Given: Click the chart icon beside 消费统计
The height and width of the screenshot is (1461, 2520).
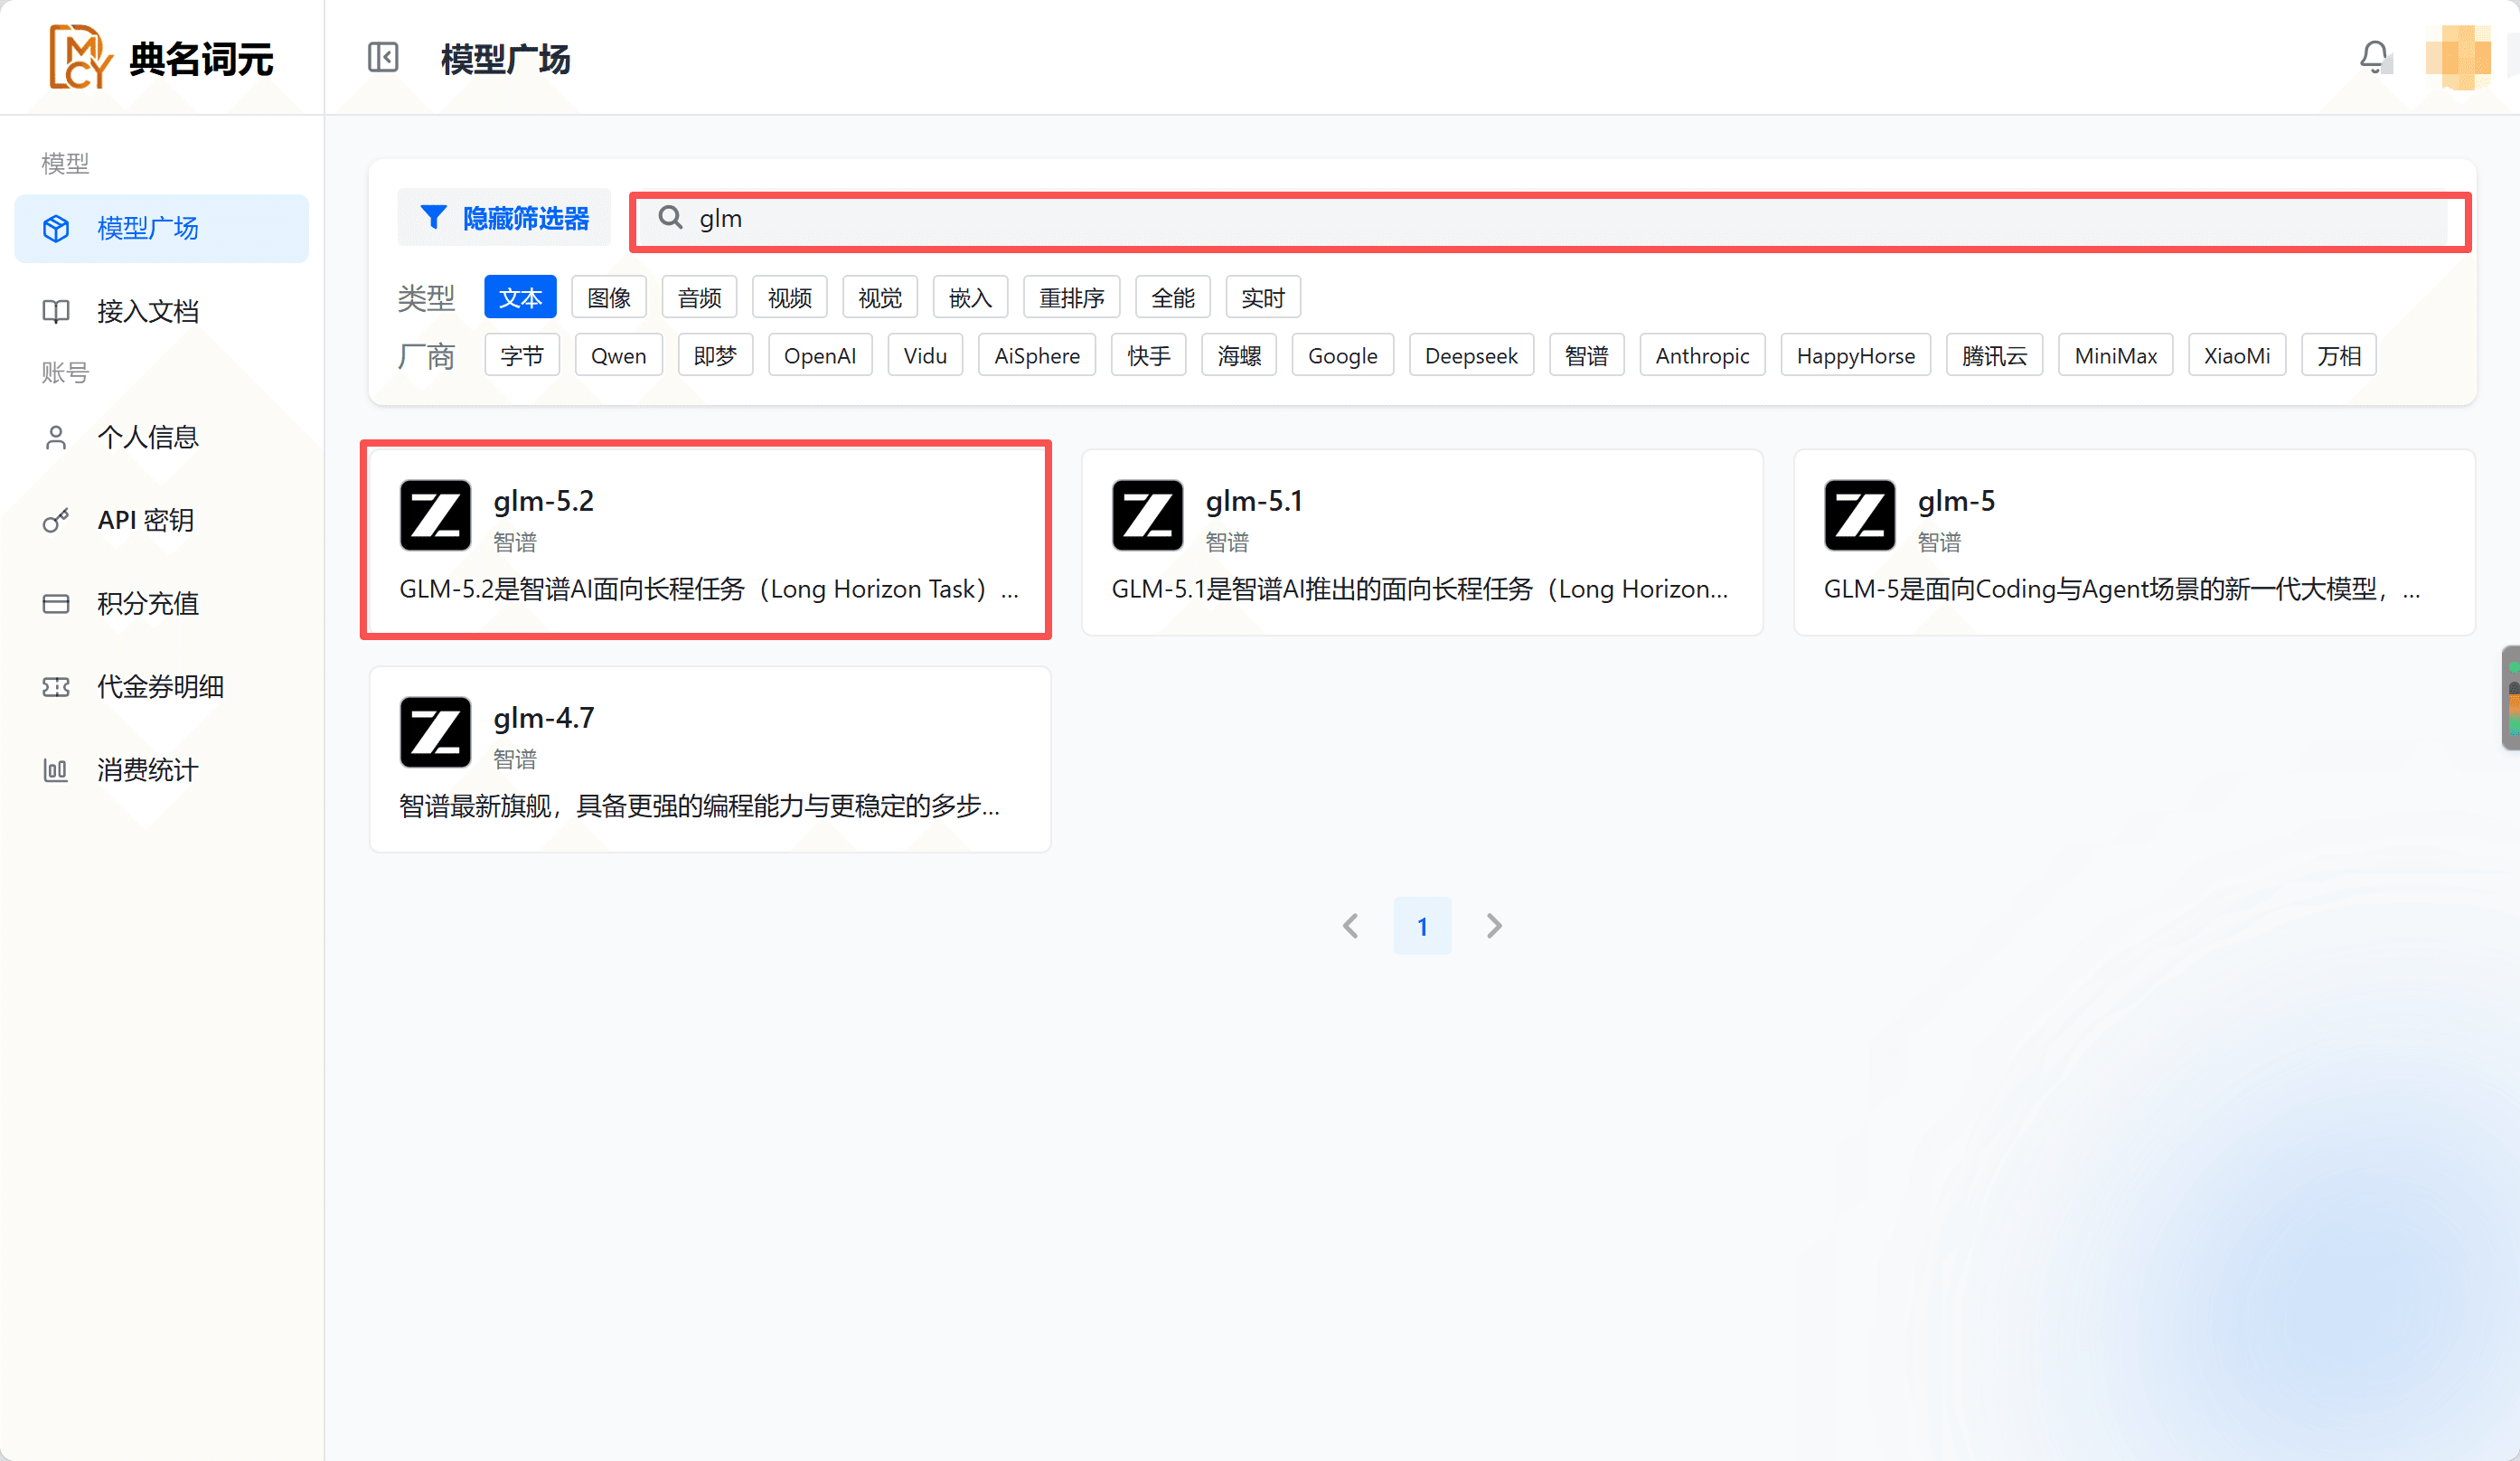Looking at the screenshot, I should tap(56, 770).
